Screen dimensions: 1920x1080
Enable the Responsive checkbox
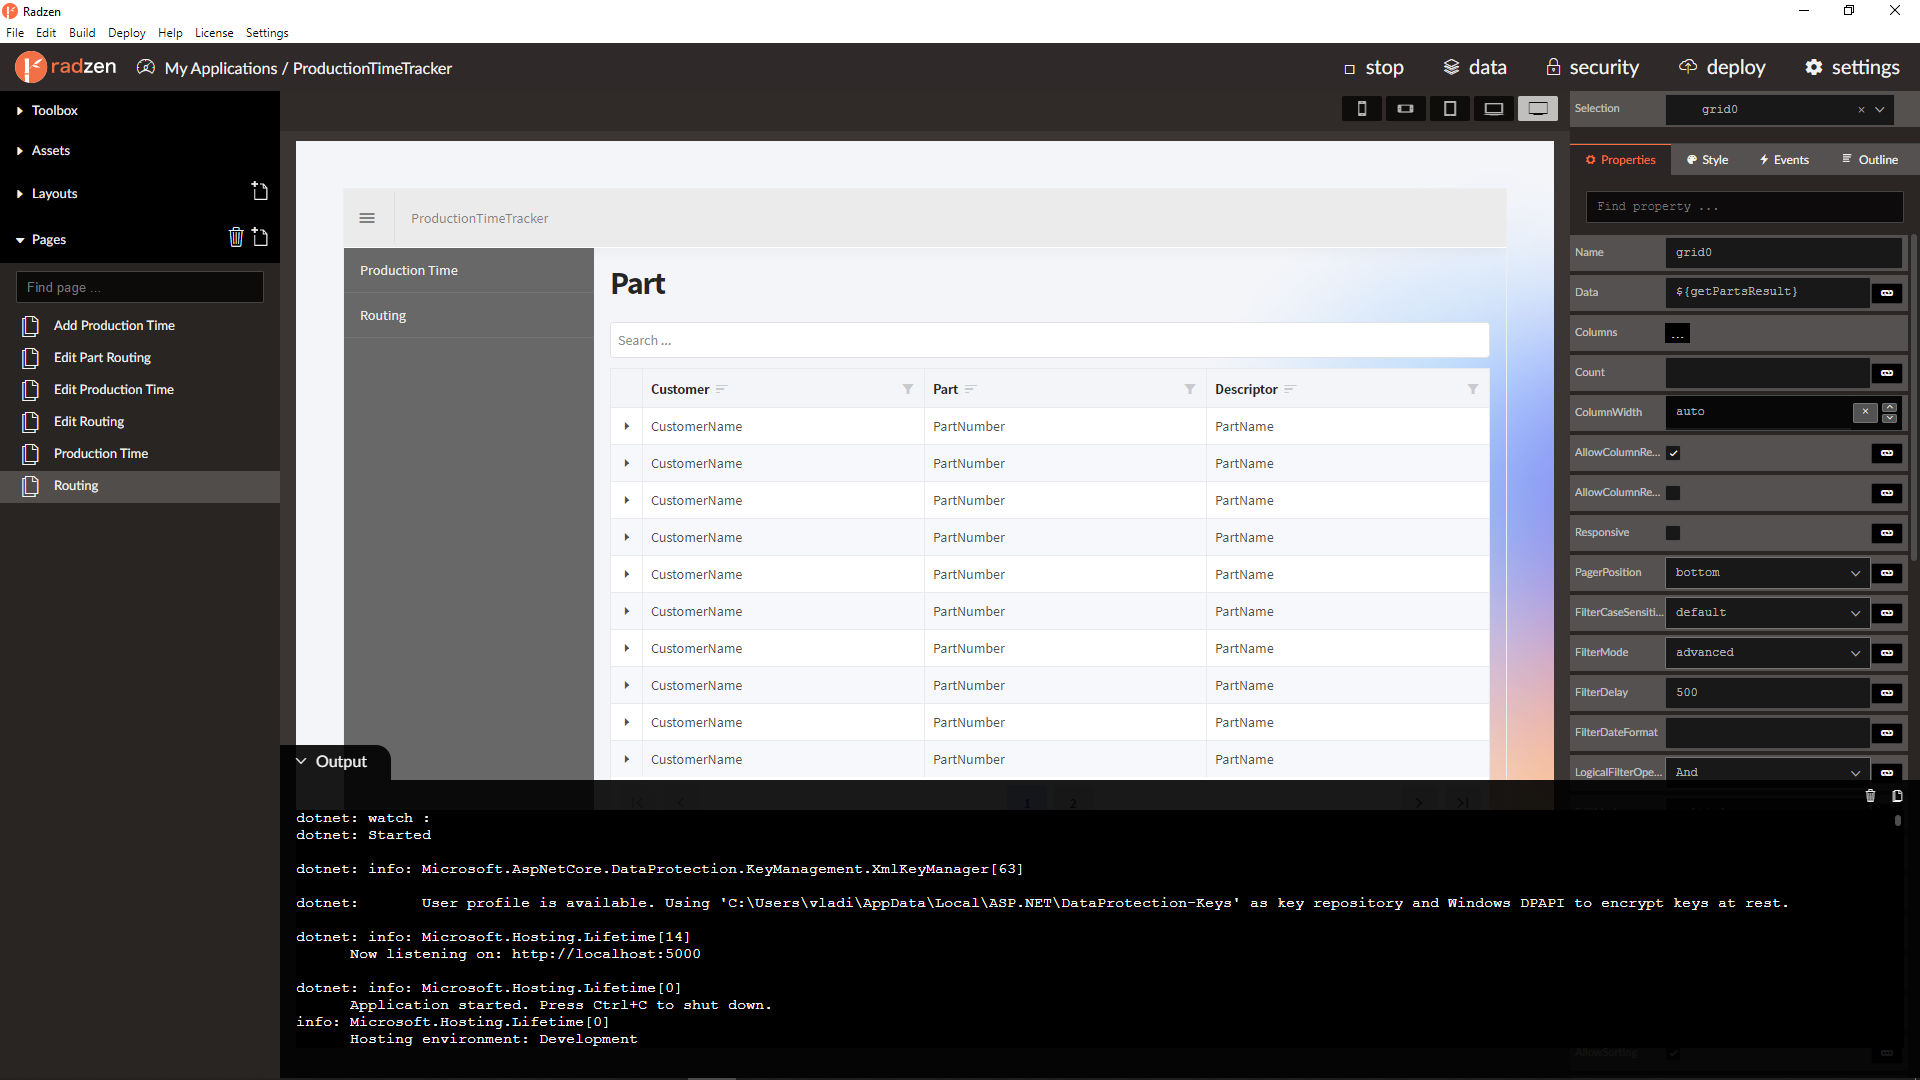coord(1673,533)
